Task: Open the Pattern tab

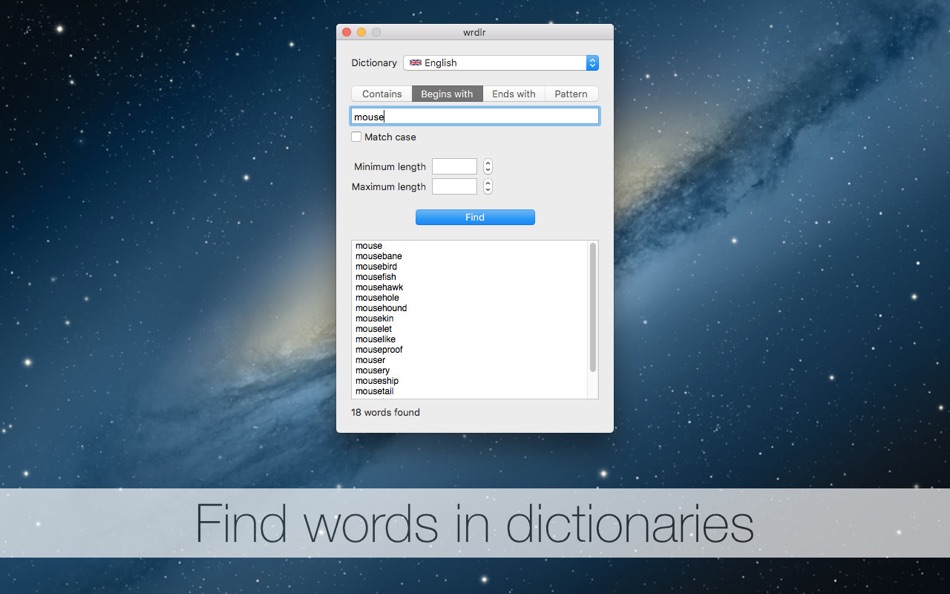Action: pos(571,94)
